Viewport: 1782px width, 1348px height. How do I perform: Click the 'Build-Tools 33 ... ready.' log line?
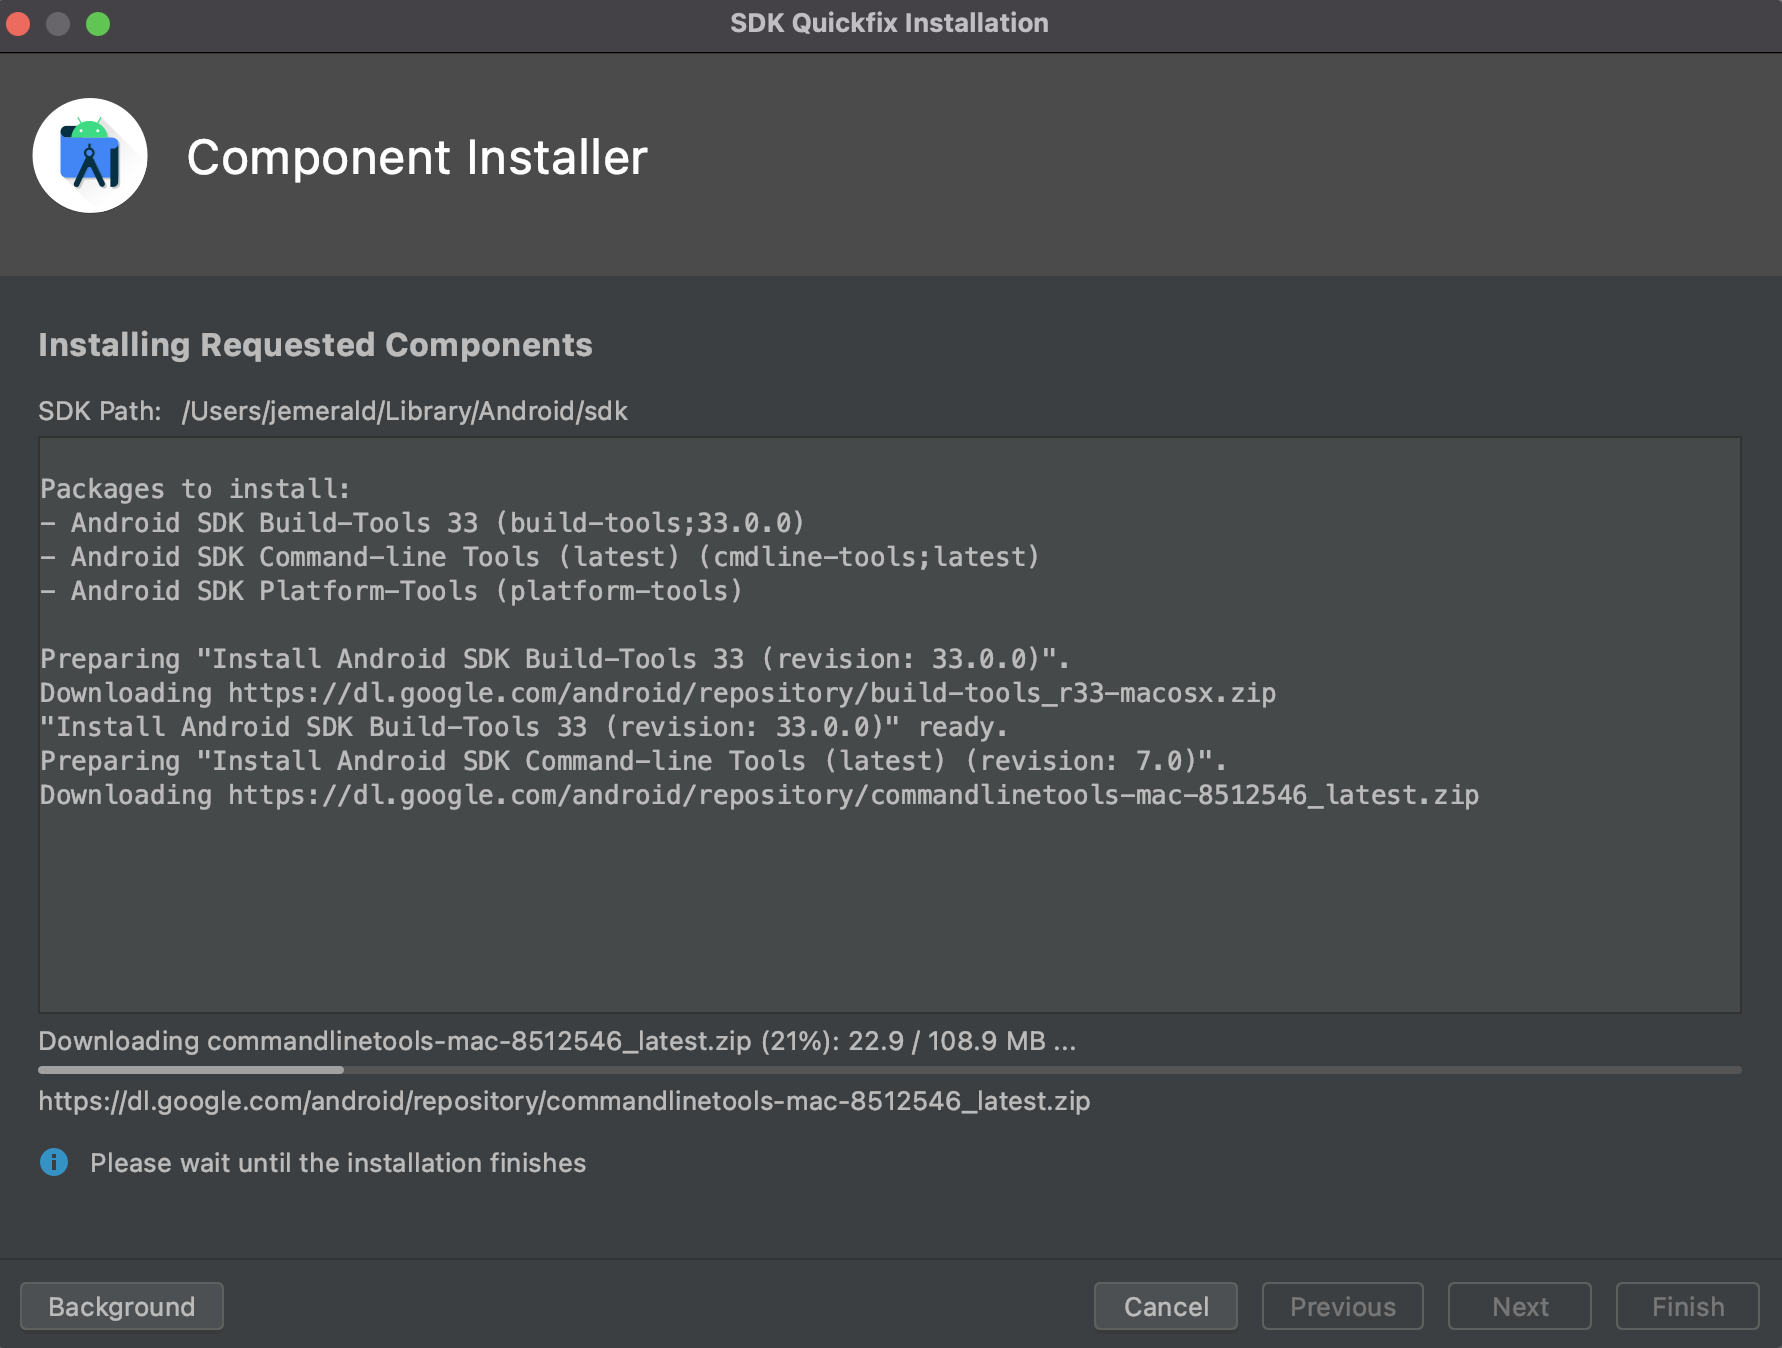524,727
